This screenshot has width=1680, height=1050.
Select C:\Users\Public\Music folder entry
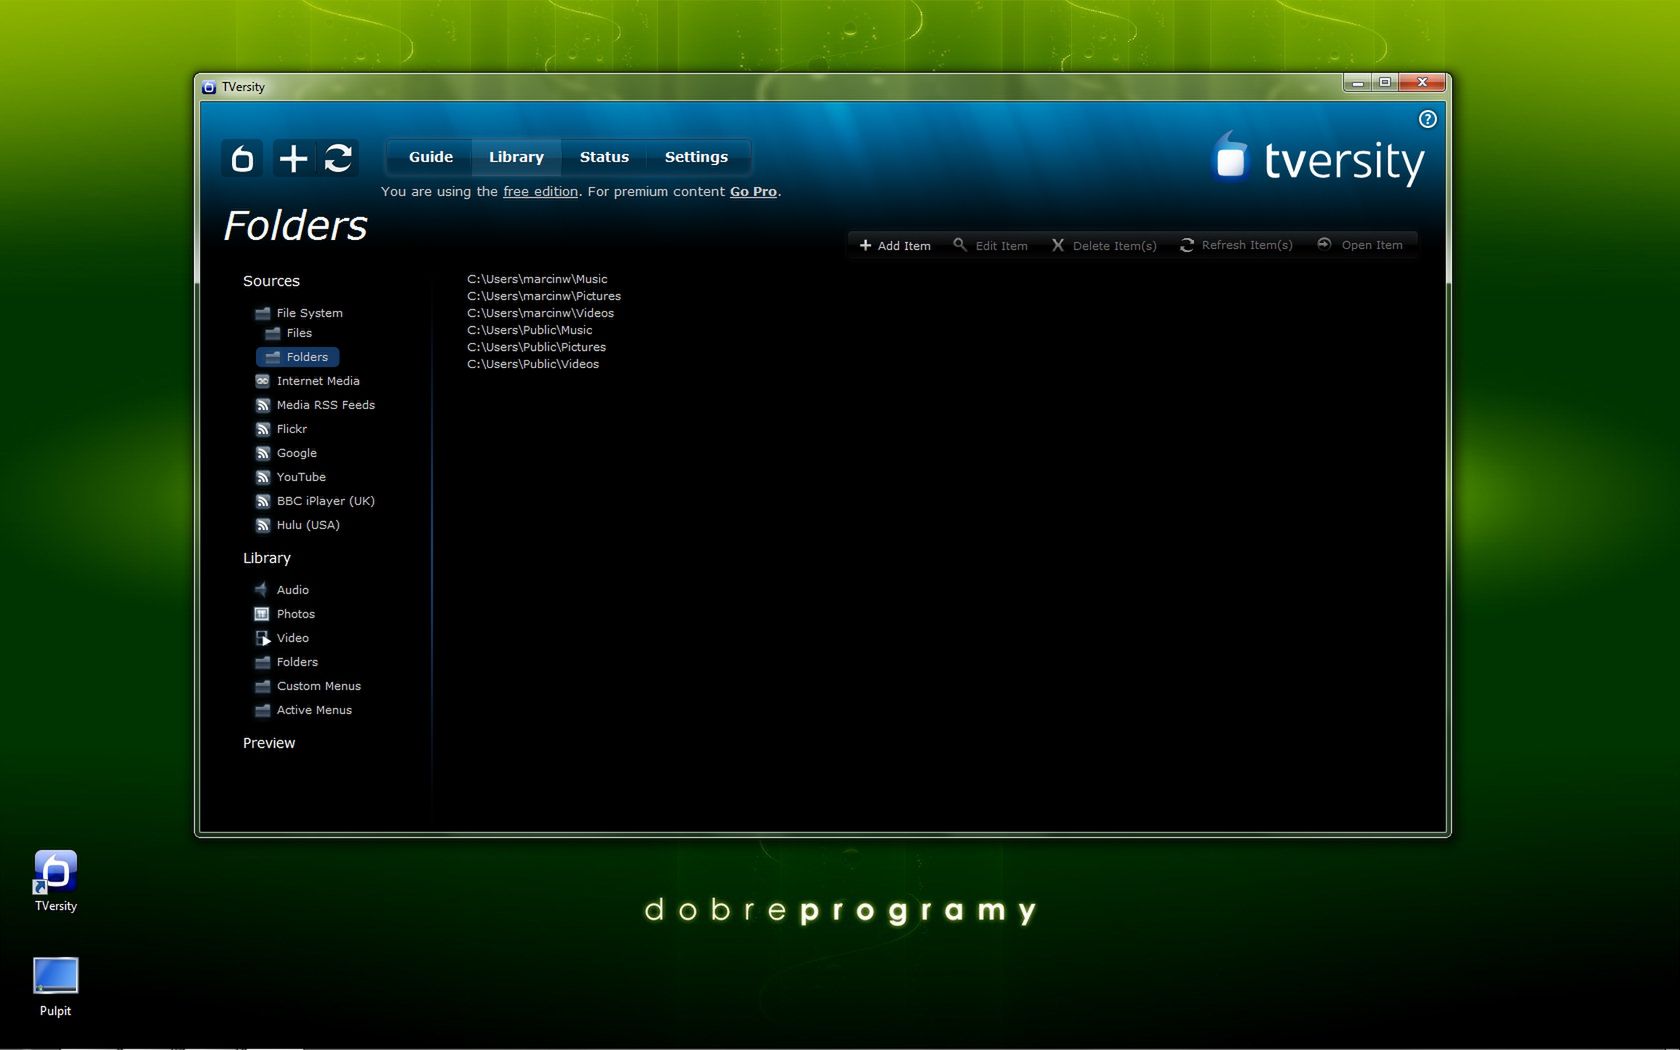click(x=530, y=330)
